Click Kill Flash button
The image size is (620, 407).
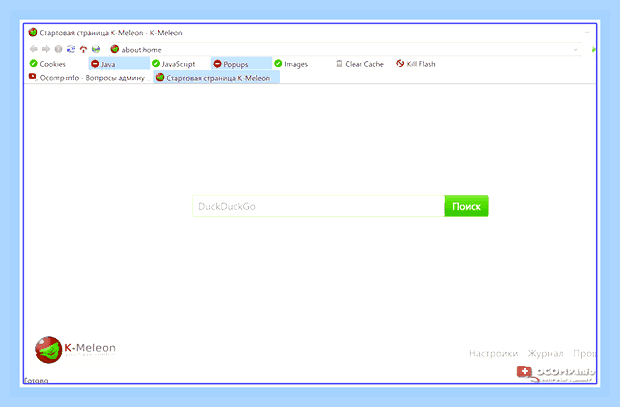click(x=416, y=64)
